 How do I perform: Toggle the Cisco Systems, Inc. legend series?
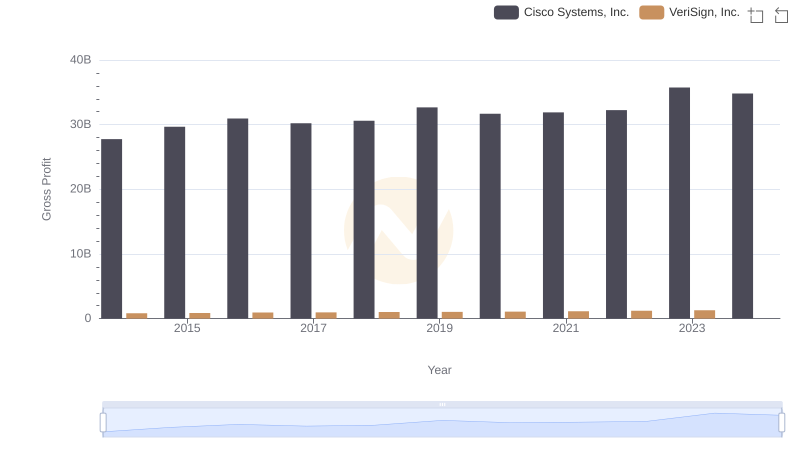(561, 12)
